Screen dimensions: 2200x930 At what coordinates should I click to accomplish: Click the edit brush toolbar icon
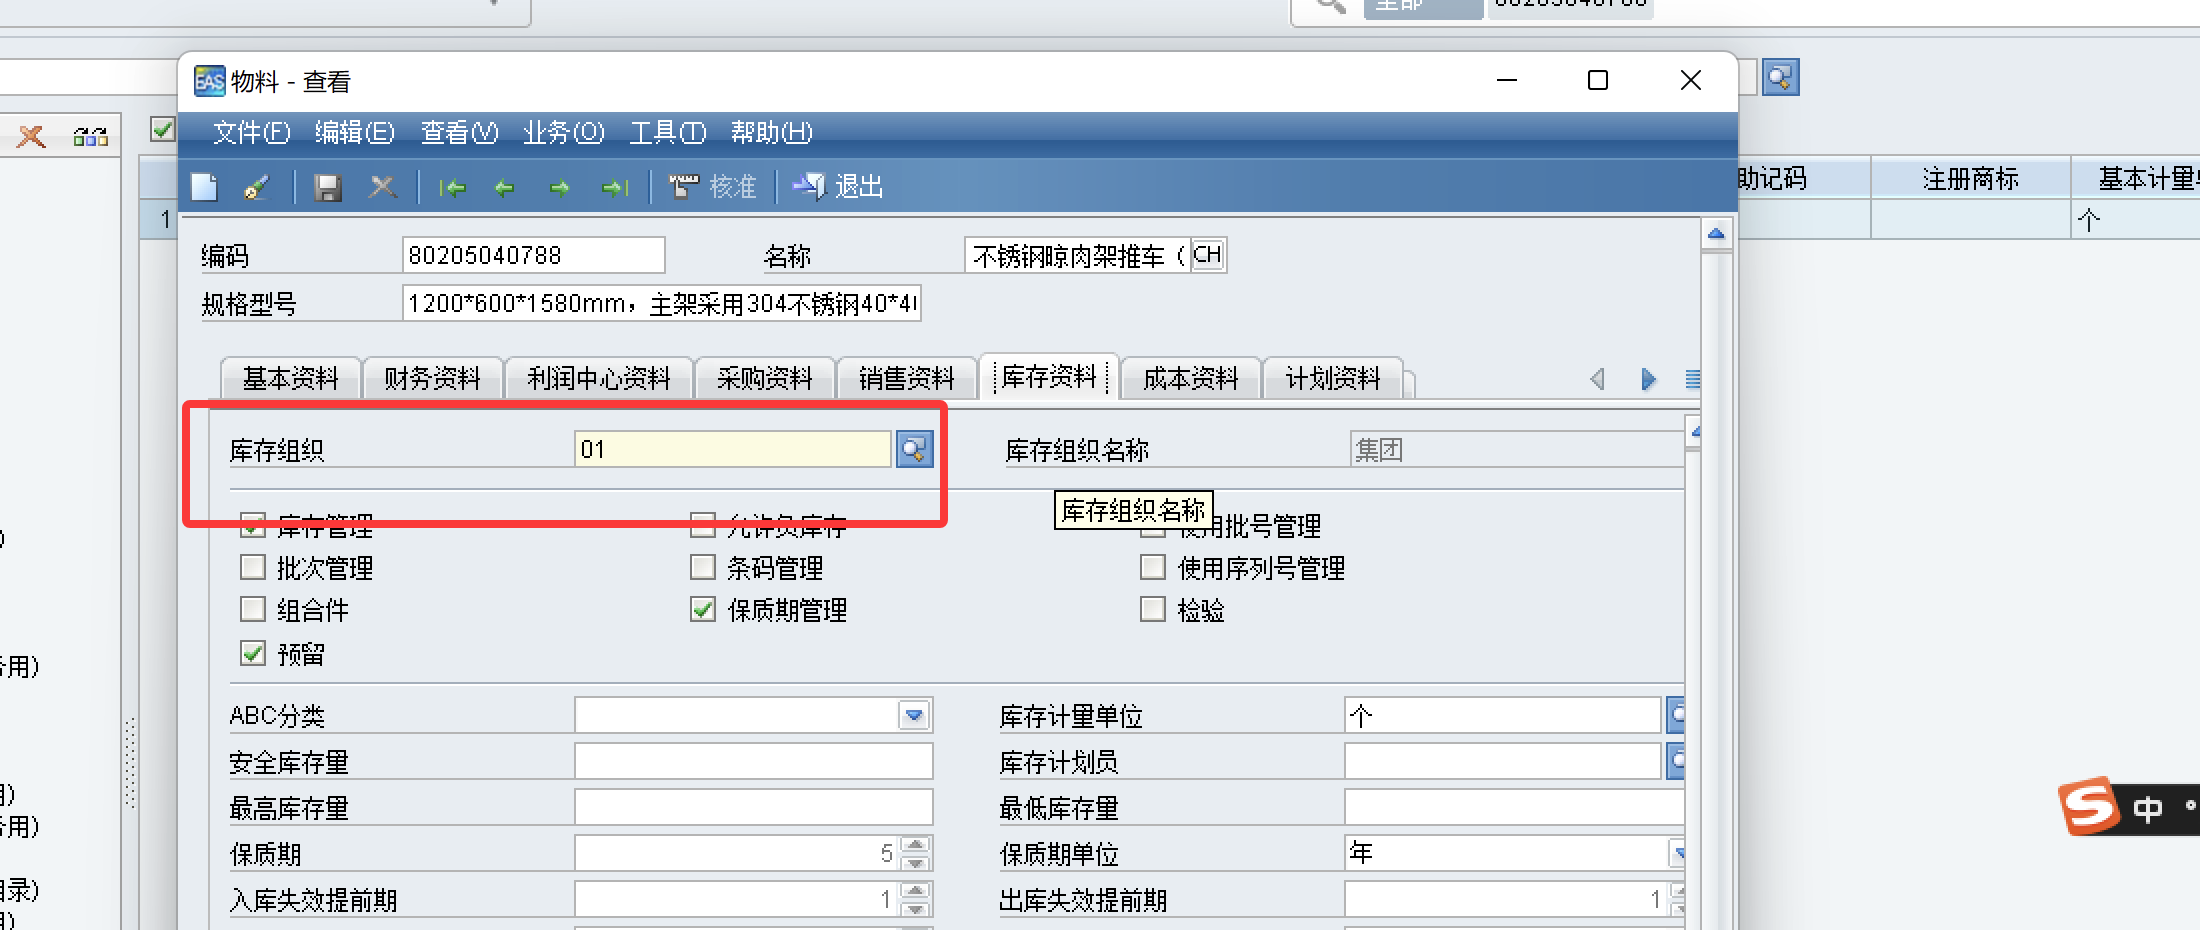[x=256, y=187]
